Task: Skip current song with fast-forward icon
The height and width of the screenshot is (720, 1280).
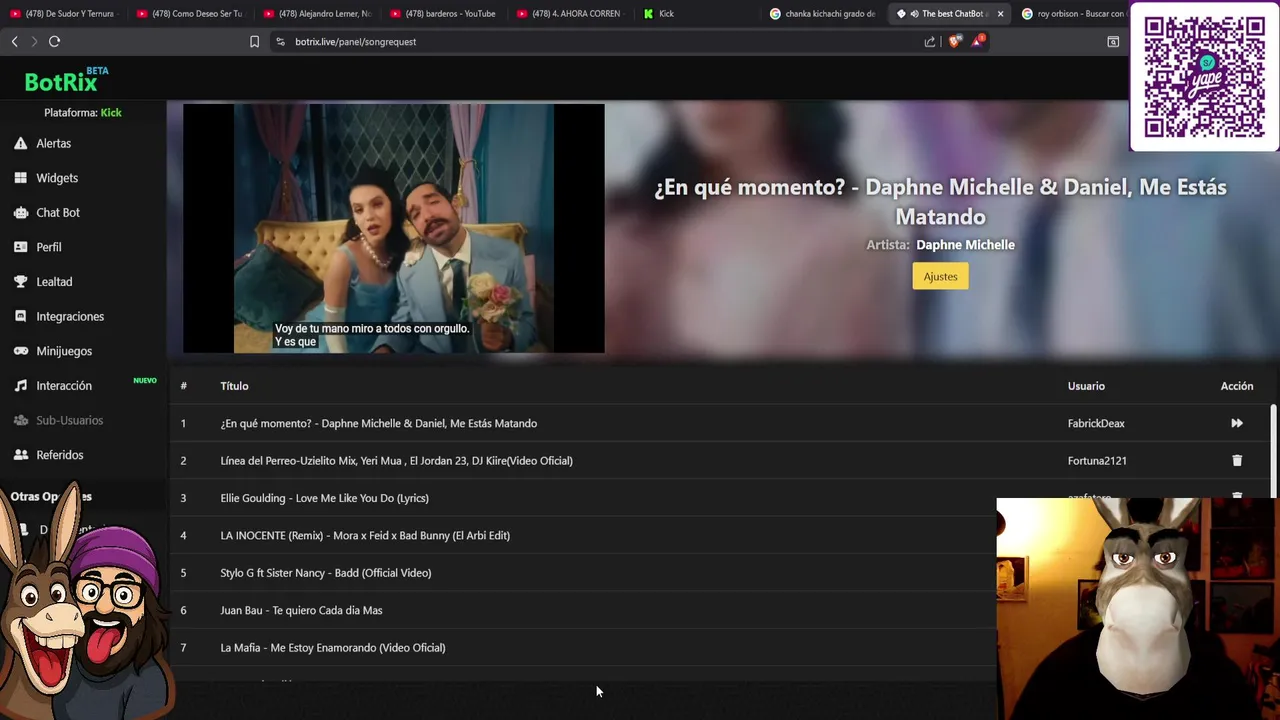Action: pyautogui.click(x=1237, y=423)
